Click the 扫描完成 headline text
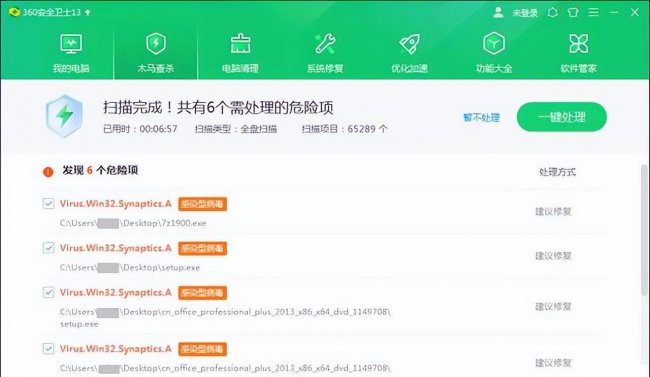Image resolution: width=650 pixels, height=377 pixels. [218, 108]
